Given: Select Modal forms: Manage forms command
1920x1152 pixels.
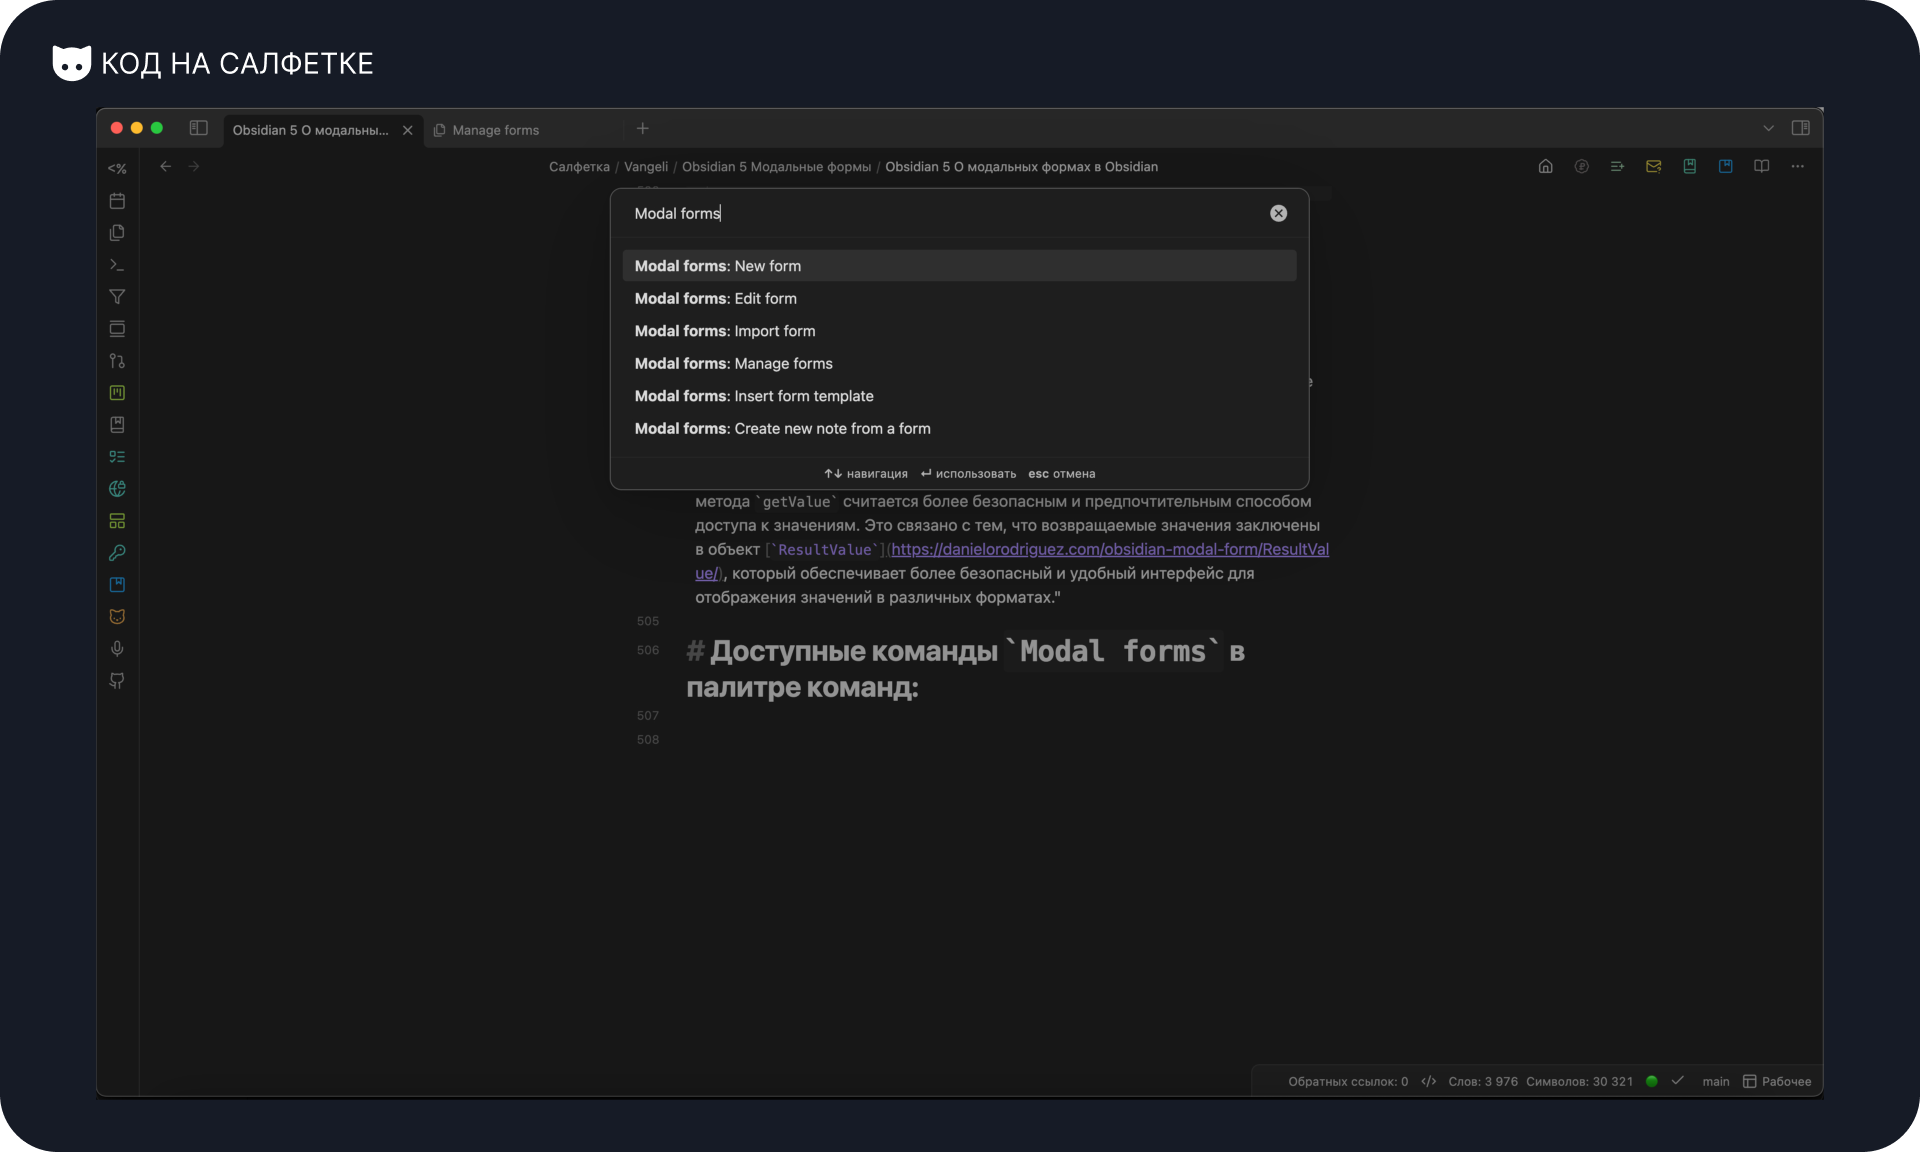Looking at the screenshot, I should coord(959,363).
